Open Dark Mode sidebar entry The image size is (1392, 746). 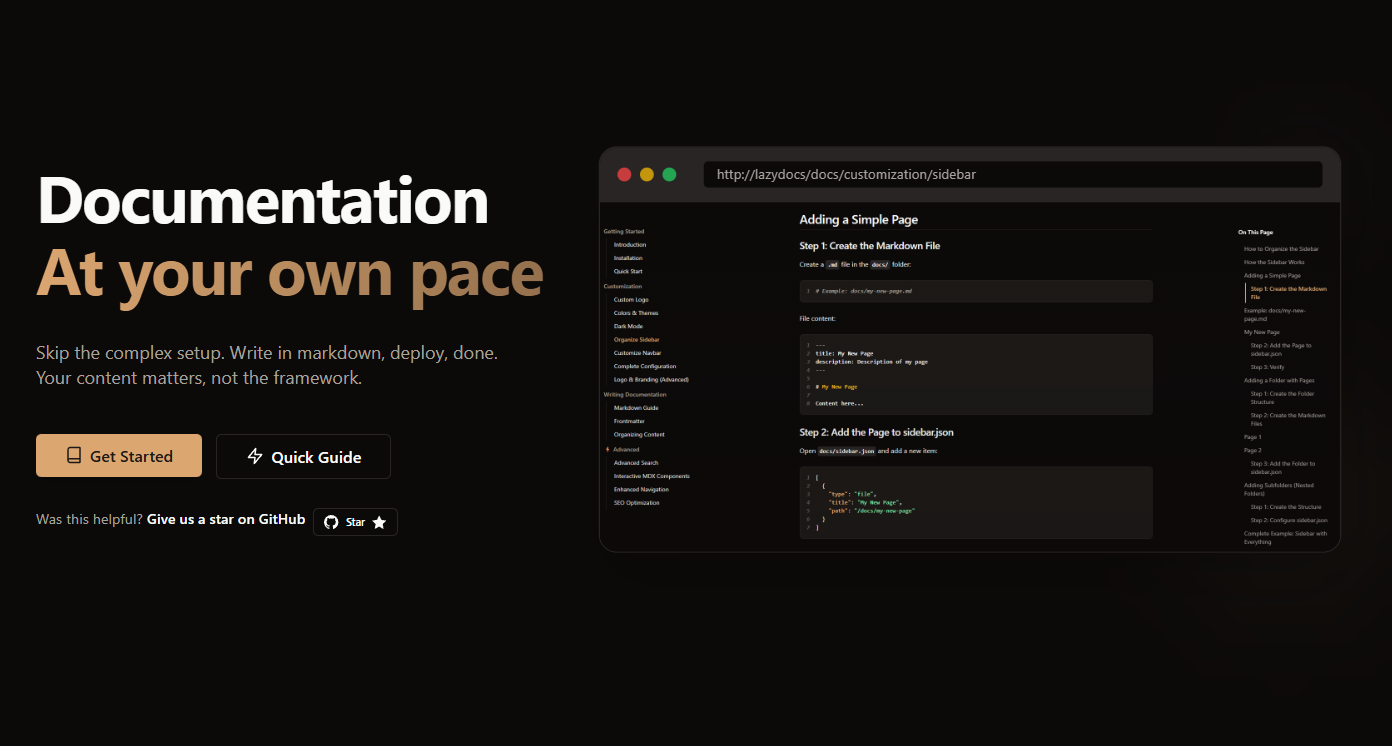tap(628, 326)
